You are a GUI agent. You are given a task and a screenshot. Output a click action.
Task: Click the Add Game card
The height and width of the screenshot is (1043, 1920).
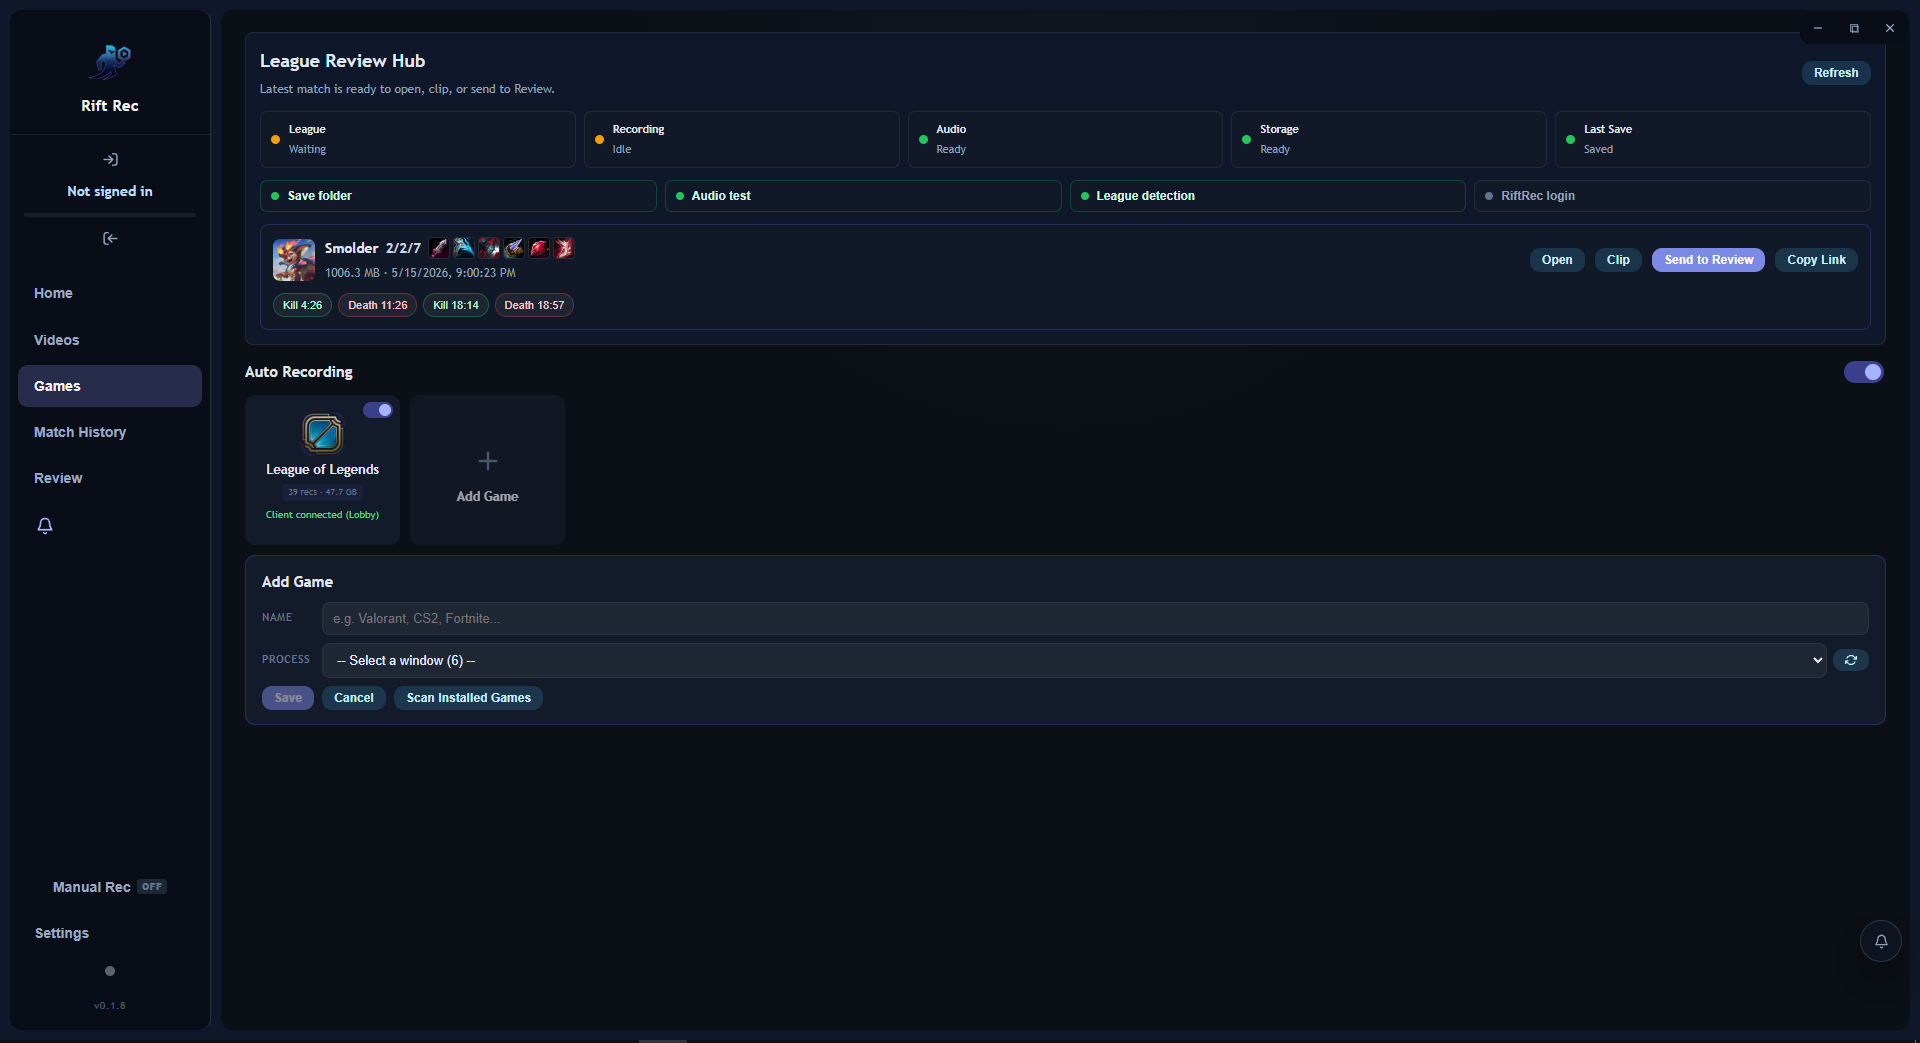coord(487,470)
